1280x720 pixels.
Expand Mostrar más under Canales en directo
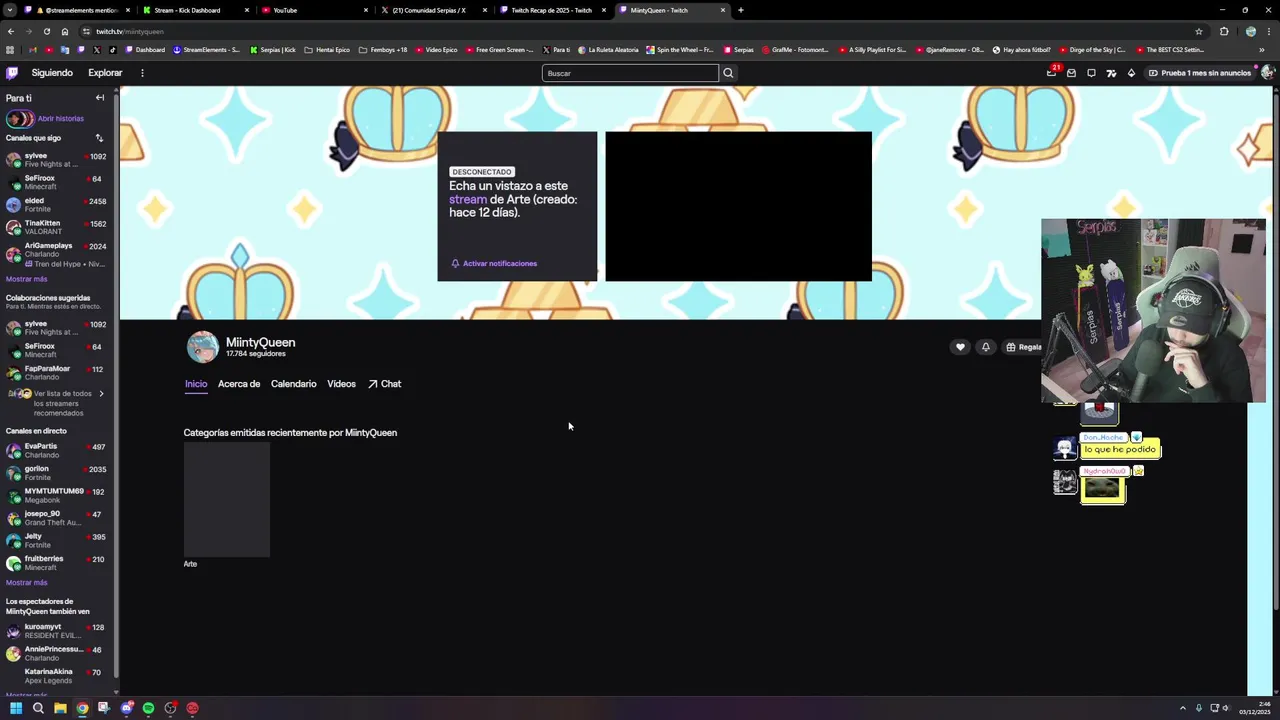(26, 582)
